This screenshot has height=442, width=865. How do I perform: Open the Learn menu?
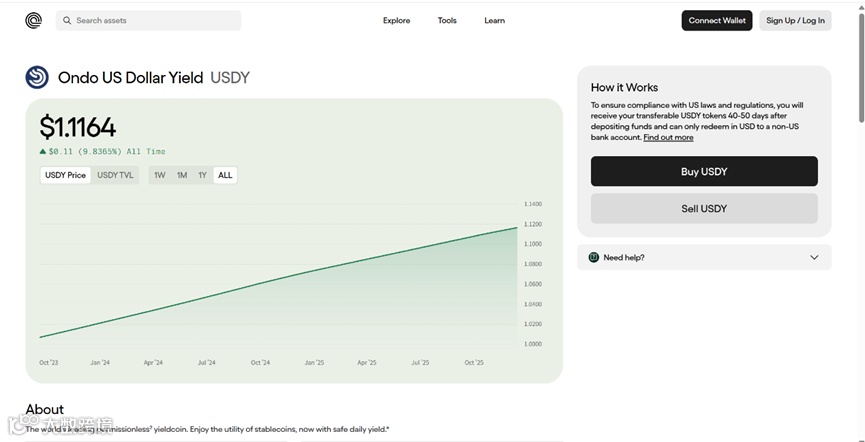[495, 20]
